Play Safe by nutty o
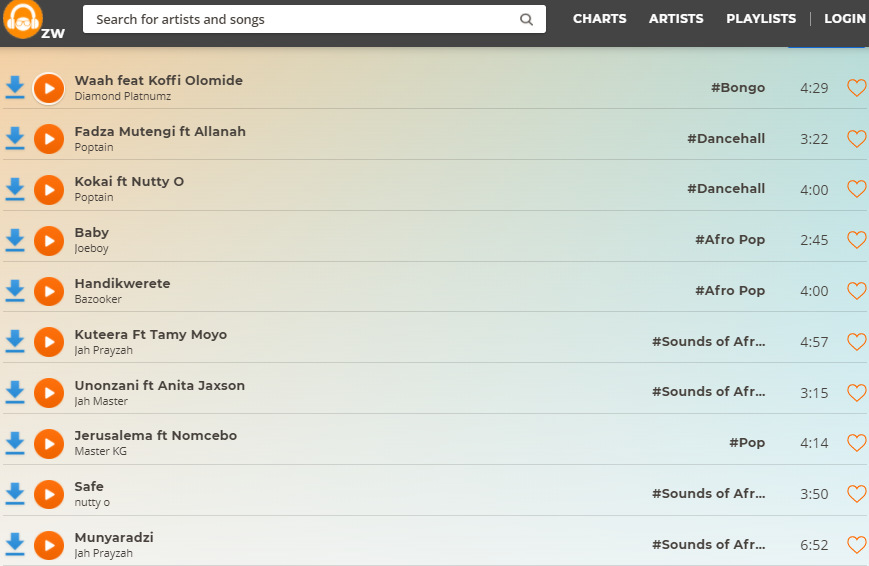The width and height of the screenshot is (869, 566). click(49, 494)
